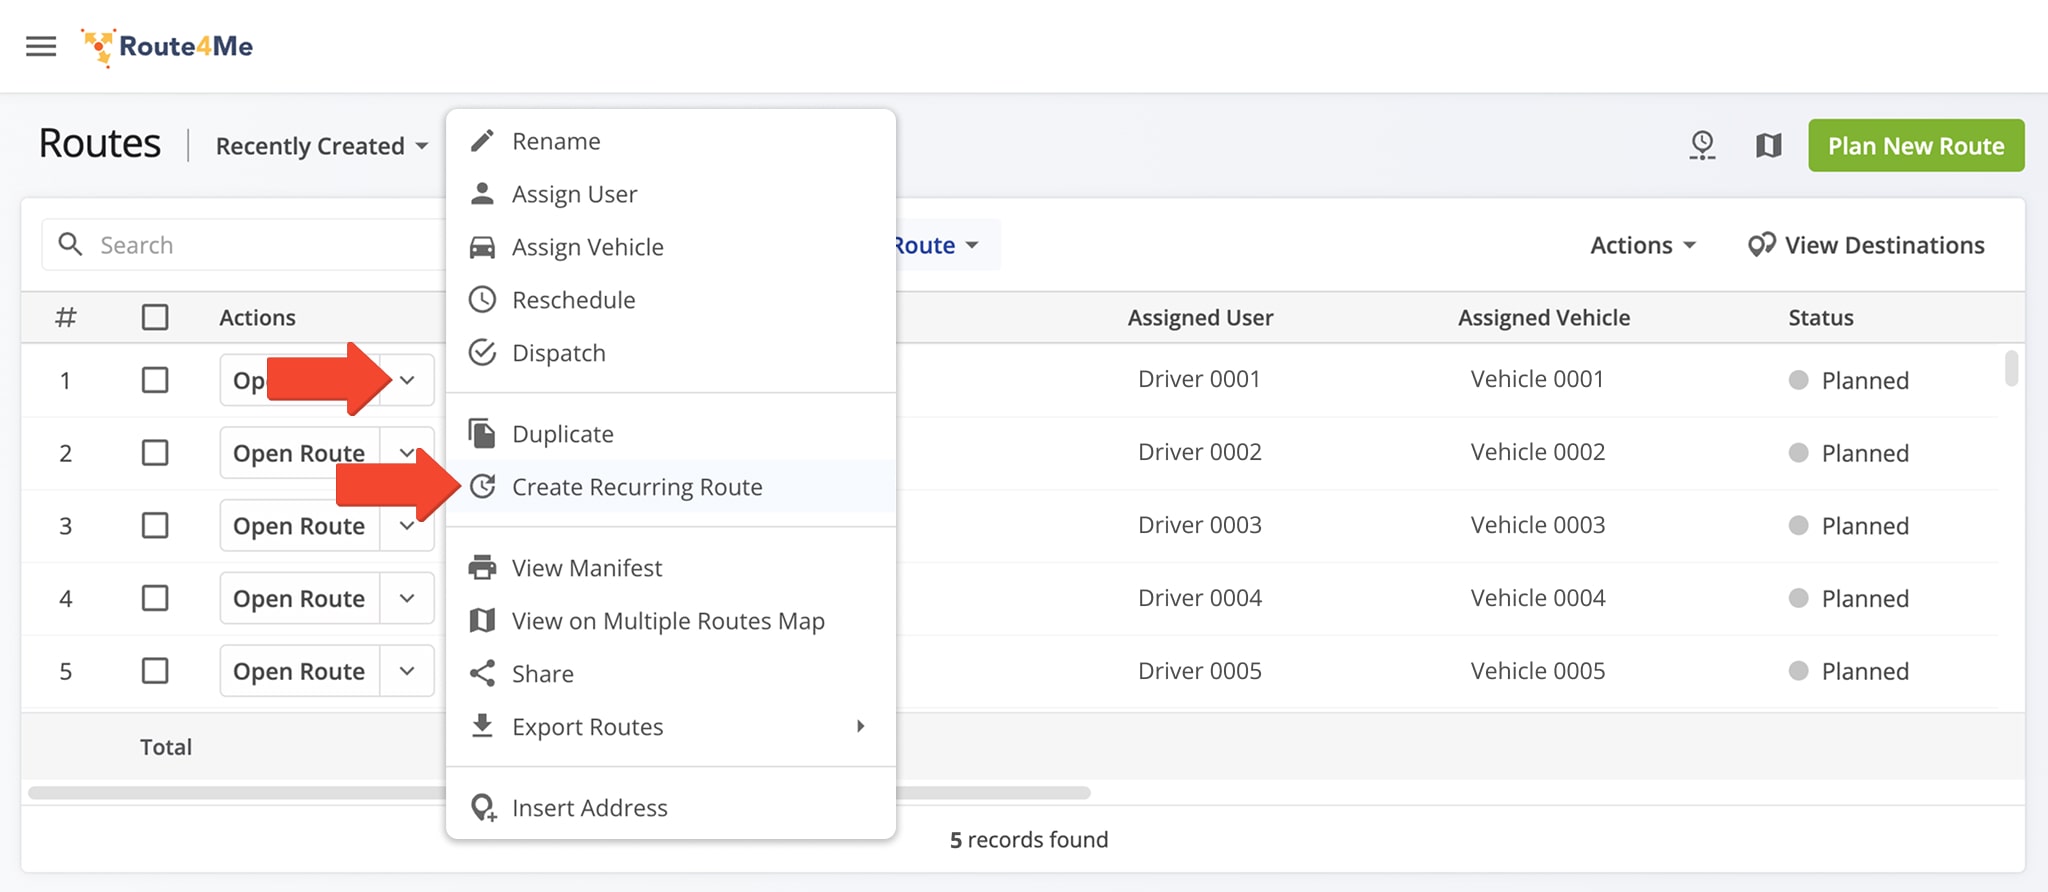
Task: Click the search magnifier icon
Action: (70, 244)
